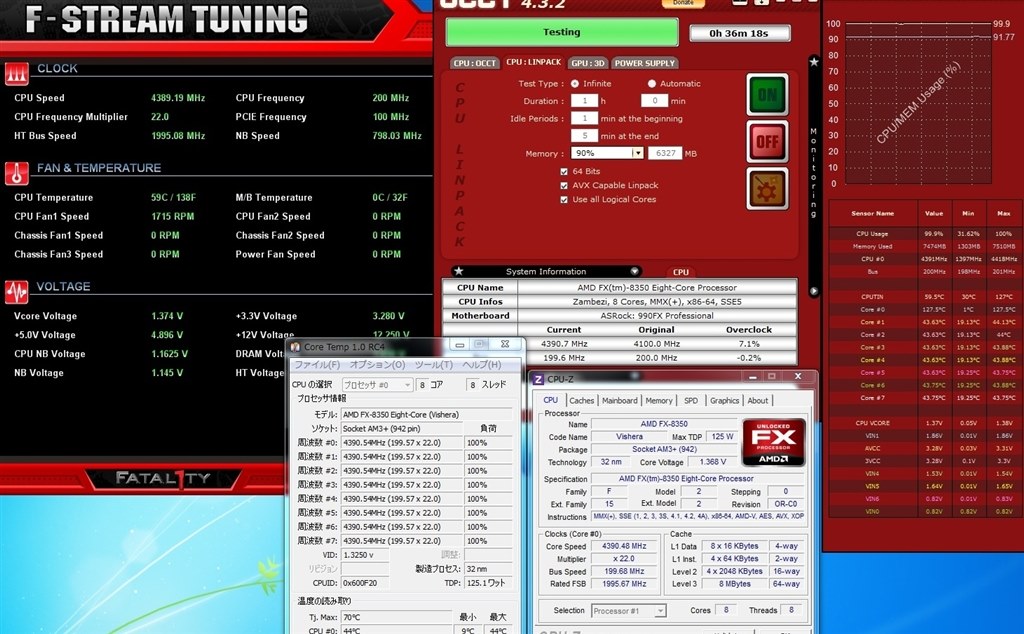Screen dimensions: 1024x634
Task: Click the CLOCK section icon in F-Stream Tuning
Action: coord(16,74)
